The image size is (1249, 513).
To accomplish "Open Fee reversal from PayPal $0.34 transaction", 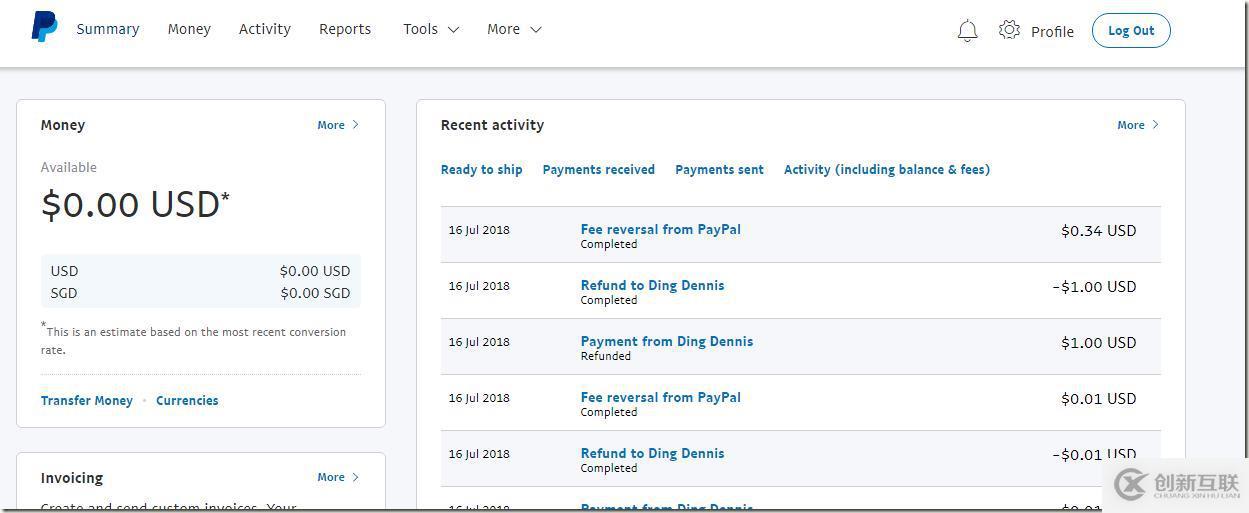I will (661, 229).
